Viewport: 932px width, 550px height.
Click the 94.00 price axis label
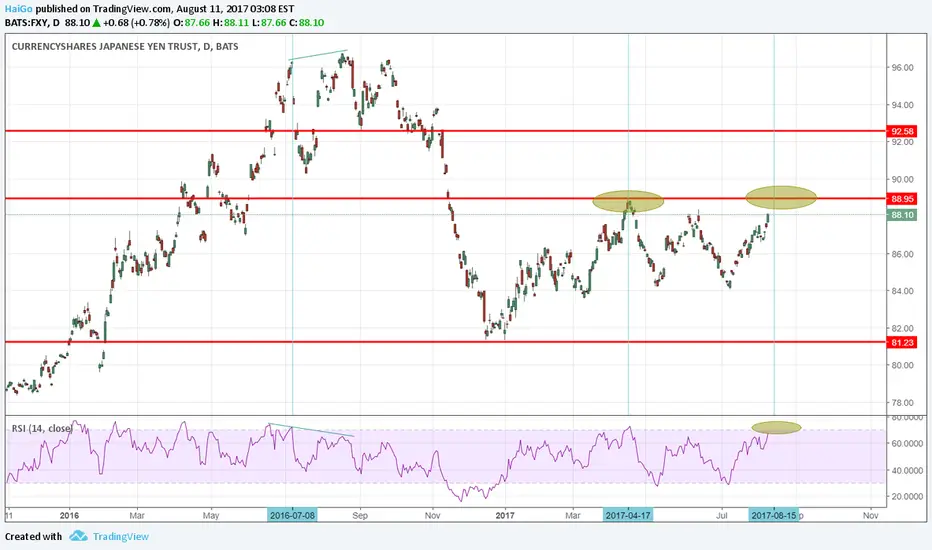coord(902,105)
